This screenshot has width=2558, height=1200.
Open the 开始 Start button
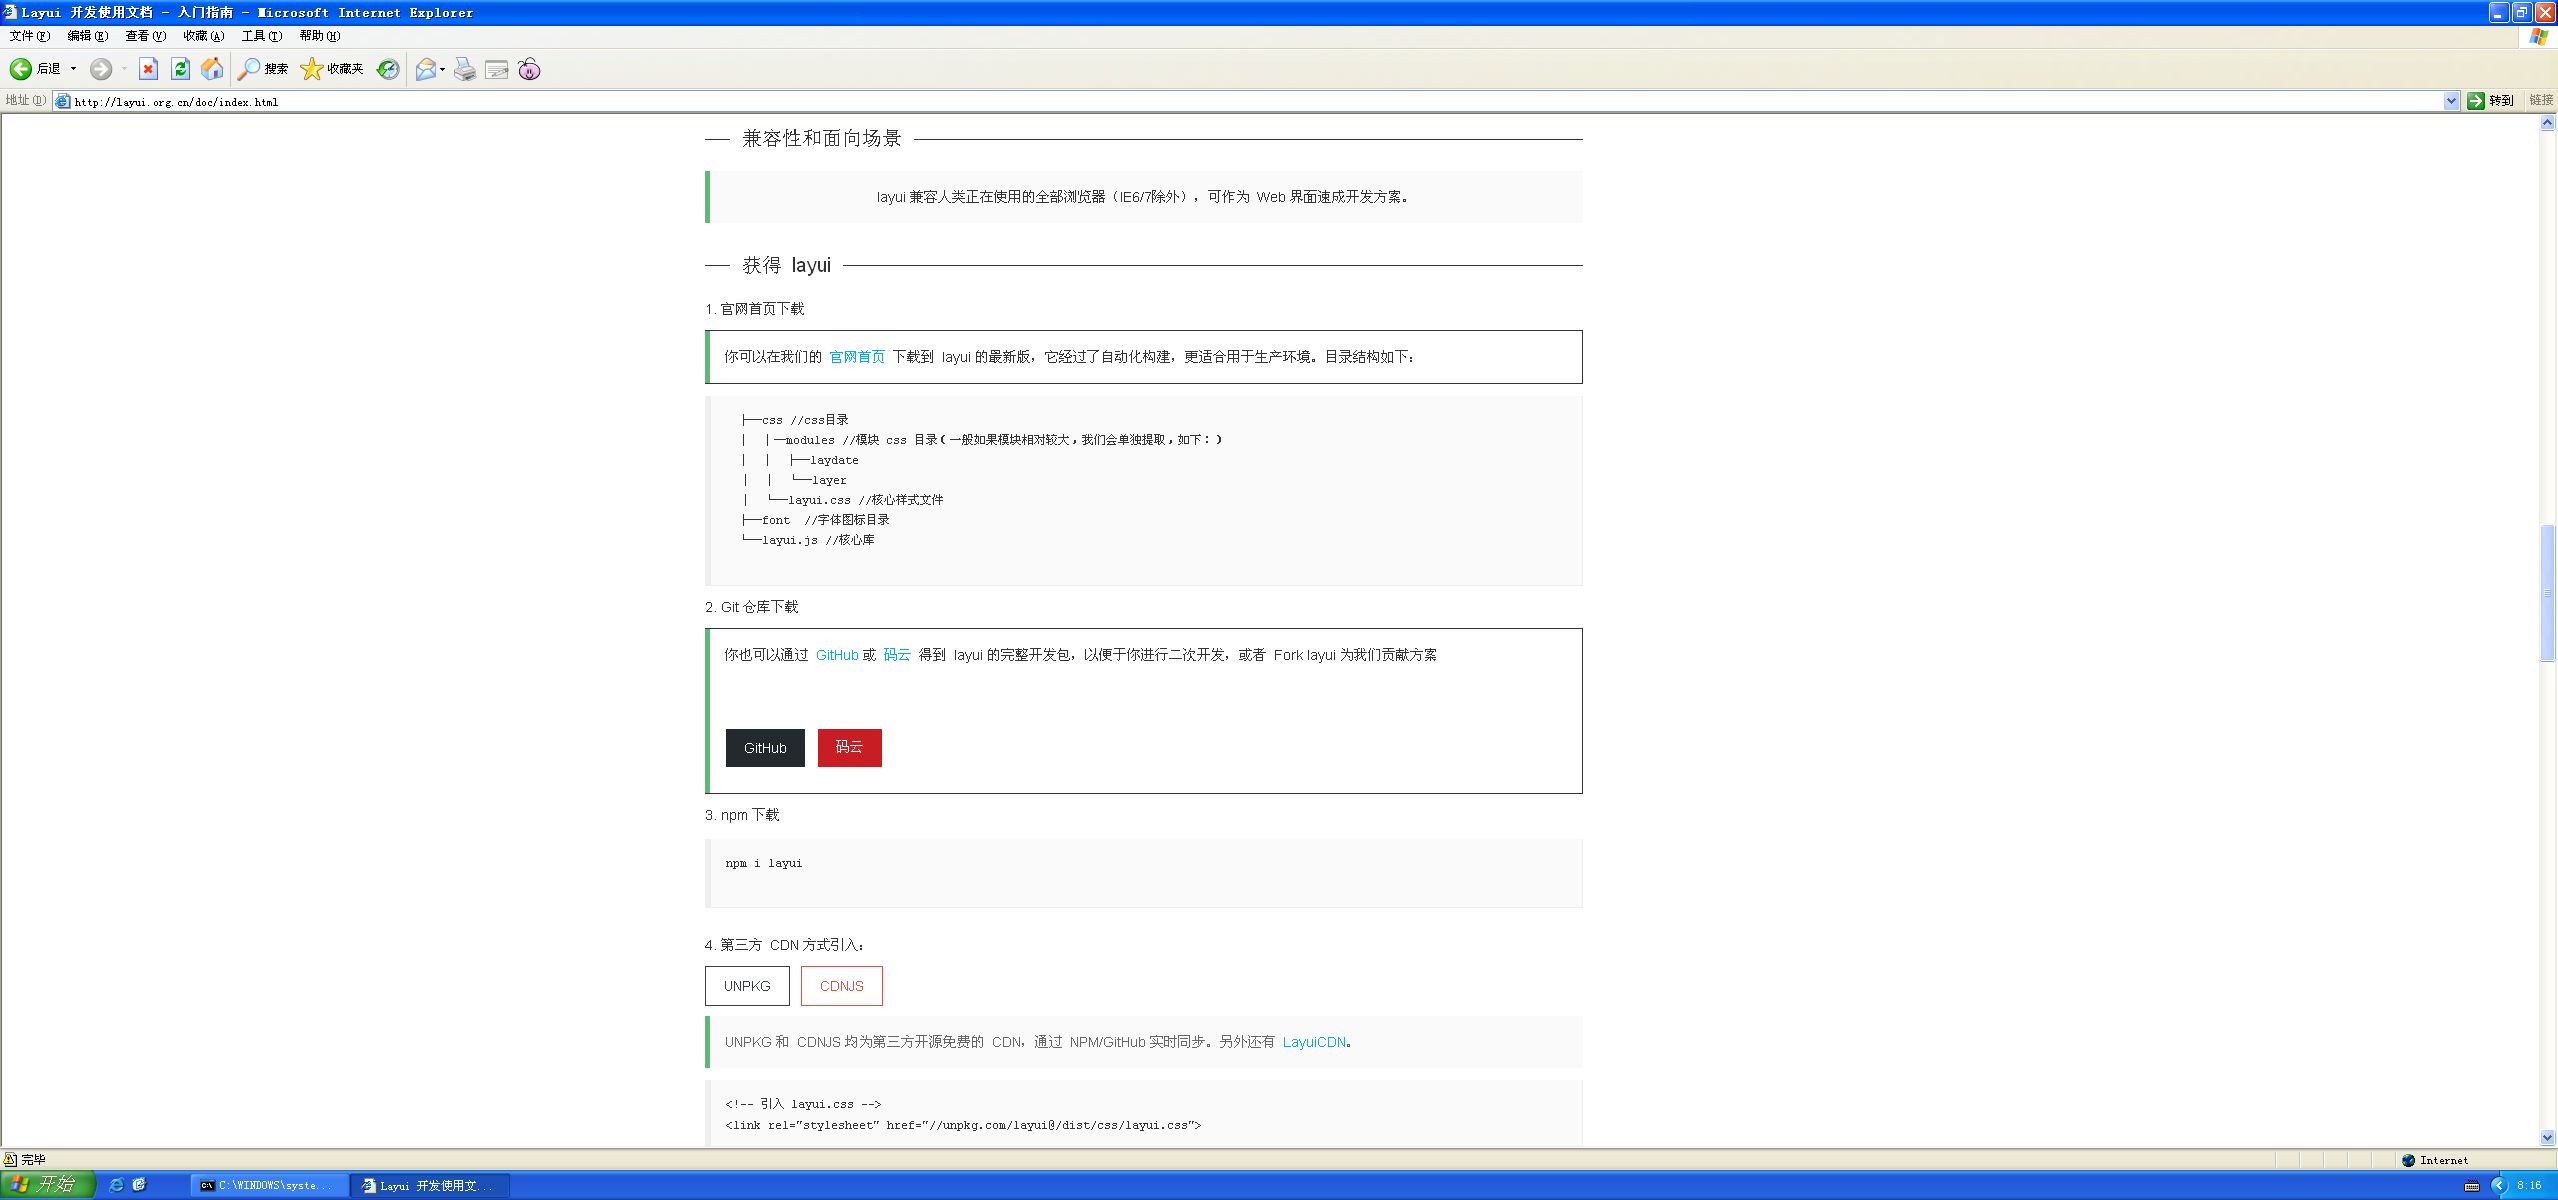pos(47,1185)
